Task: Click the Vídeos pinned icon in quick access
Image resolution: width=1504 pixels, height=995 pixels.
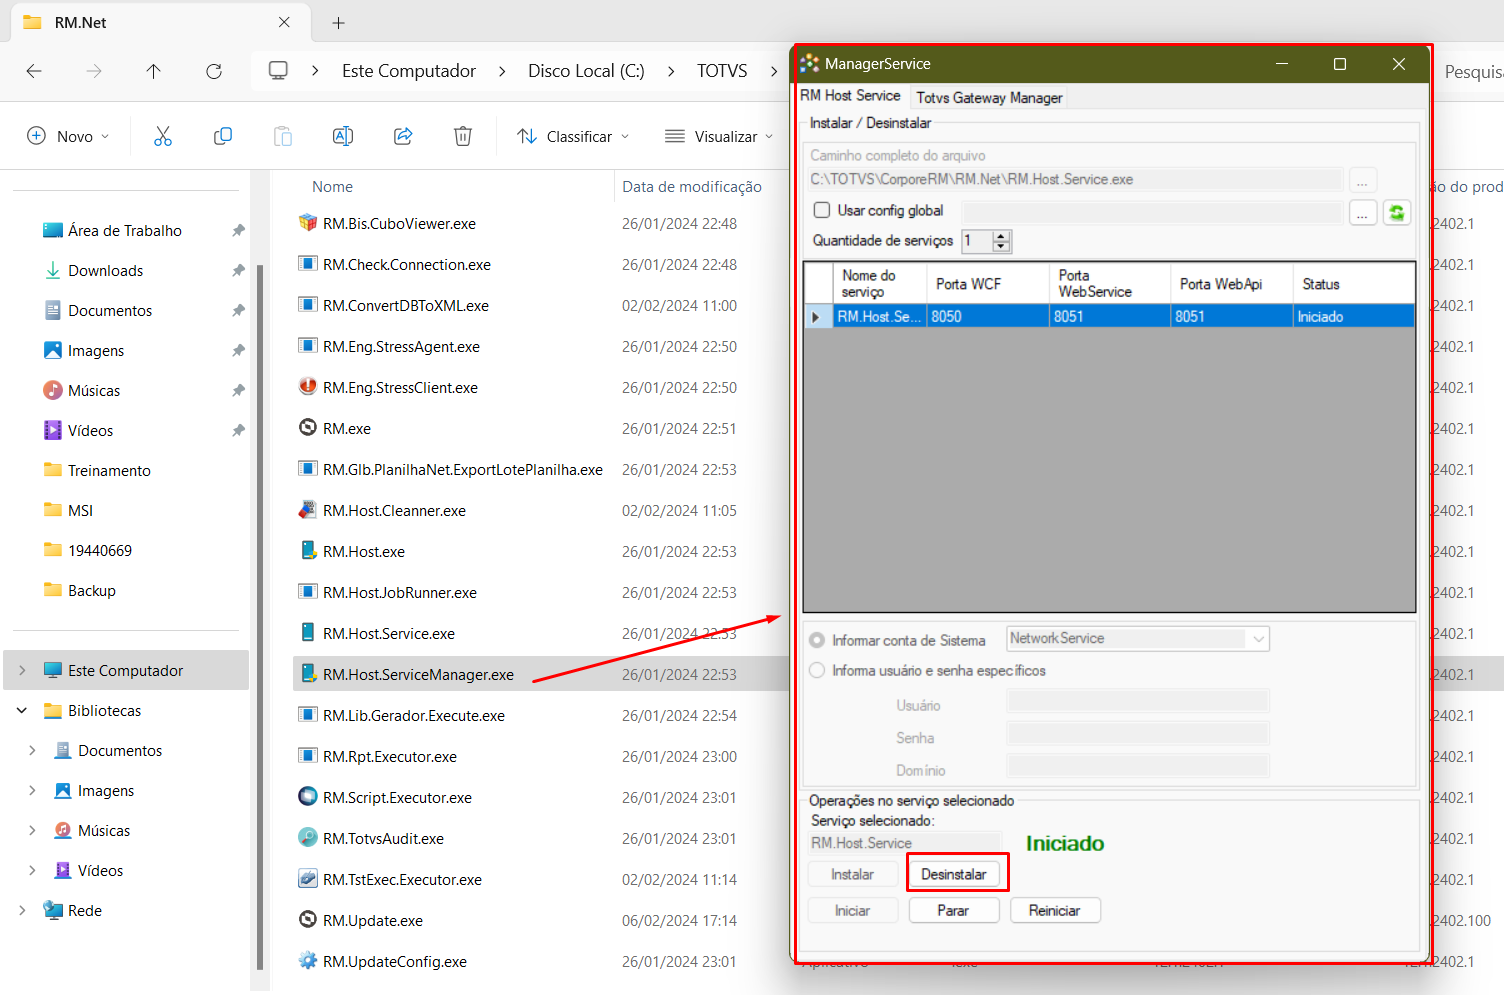Action: click(53, 430)
